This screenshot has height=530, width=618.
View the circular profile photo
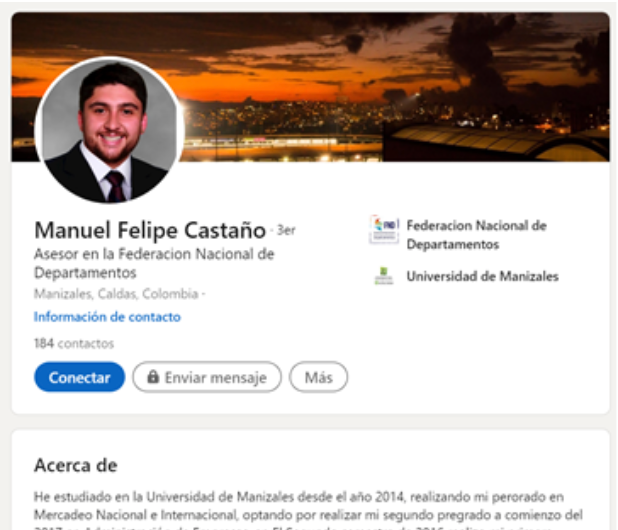(x=110, y=130)
